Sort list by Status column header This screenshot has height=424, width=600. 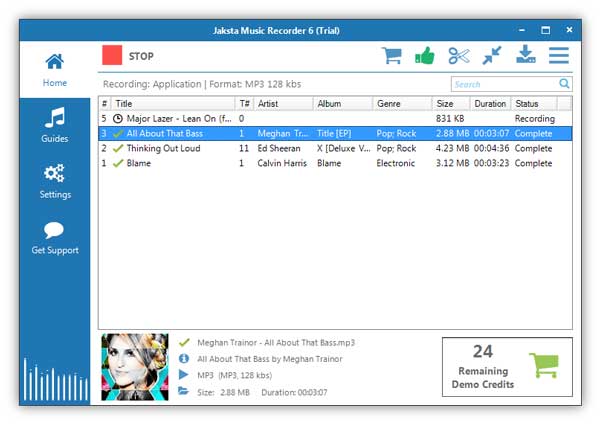point(534,104)
